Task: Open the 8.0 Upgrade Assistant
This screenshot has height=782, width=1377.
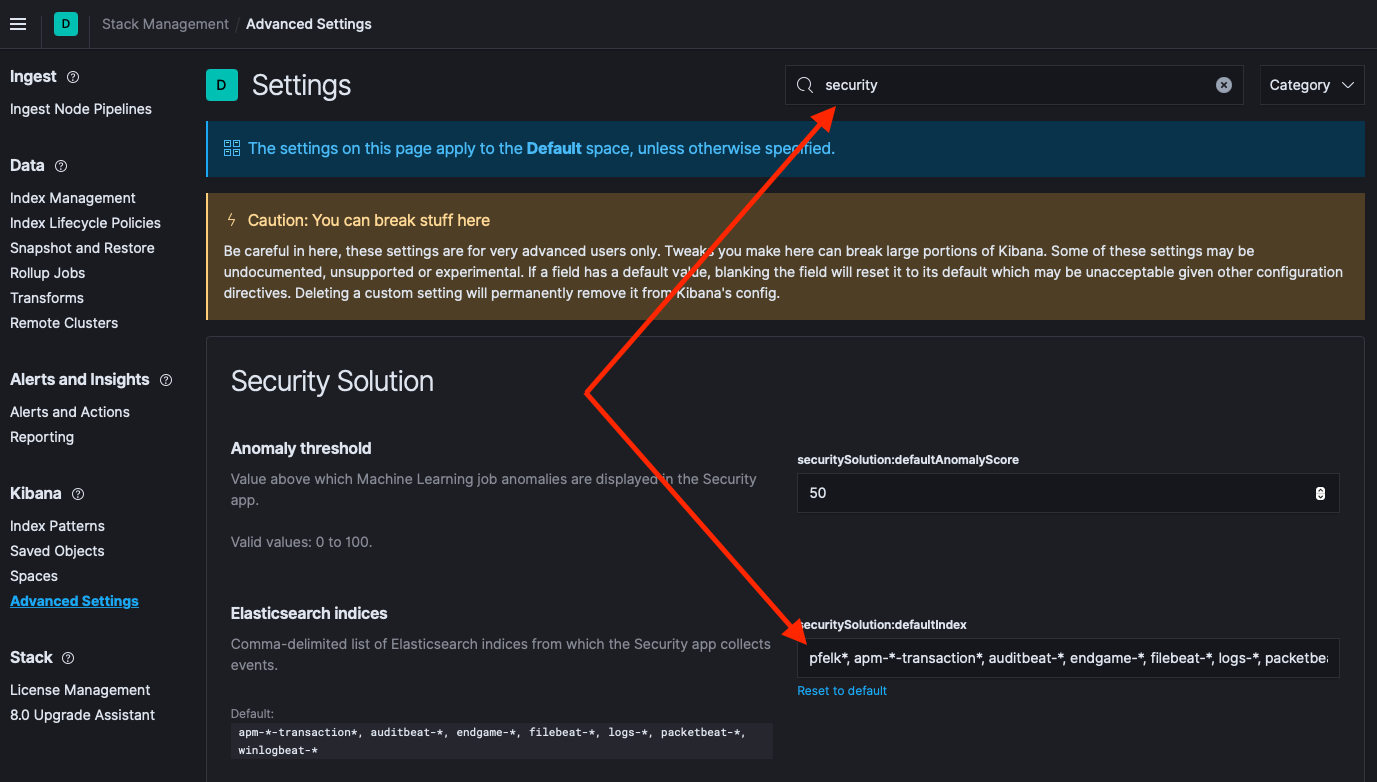Action: coord(82,715)
